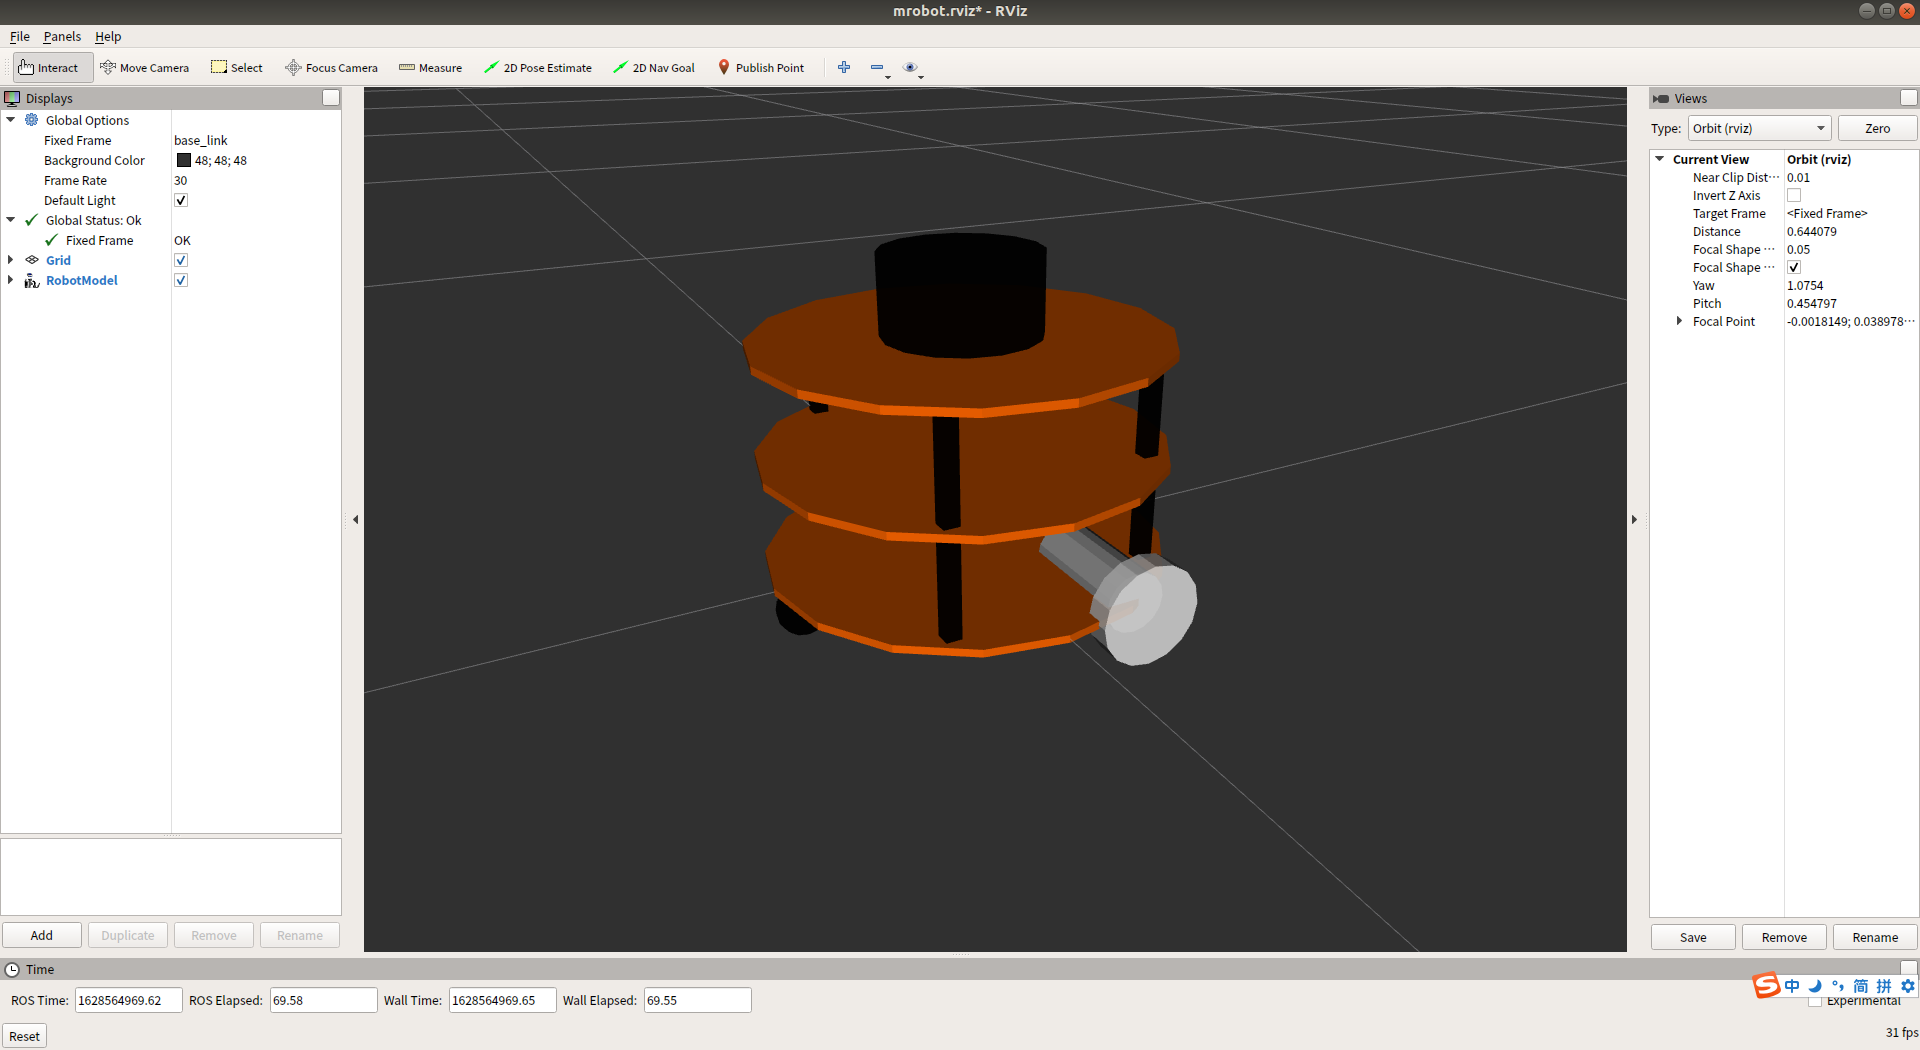
Task: Select the Move Camera tool
Action: pos(145,68)
